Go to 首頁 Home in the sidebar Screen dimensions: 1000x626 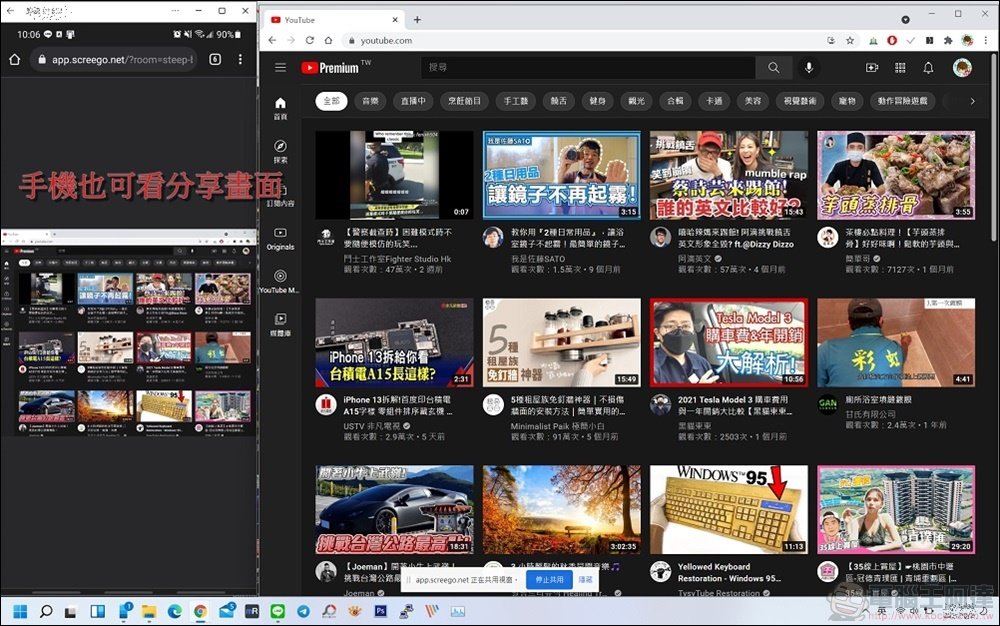280,108
